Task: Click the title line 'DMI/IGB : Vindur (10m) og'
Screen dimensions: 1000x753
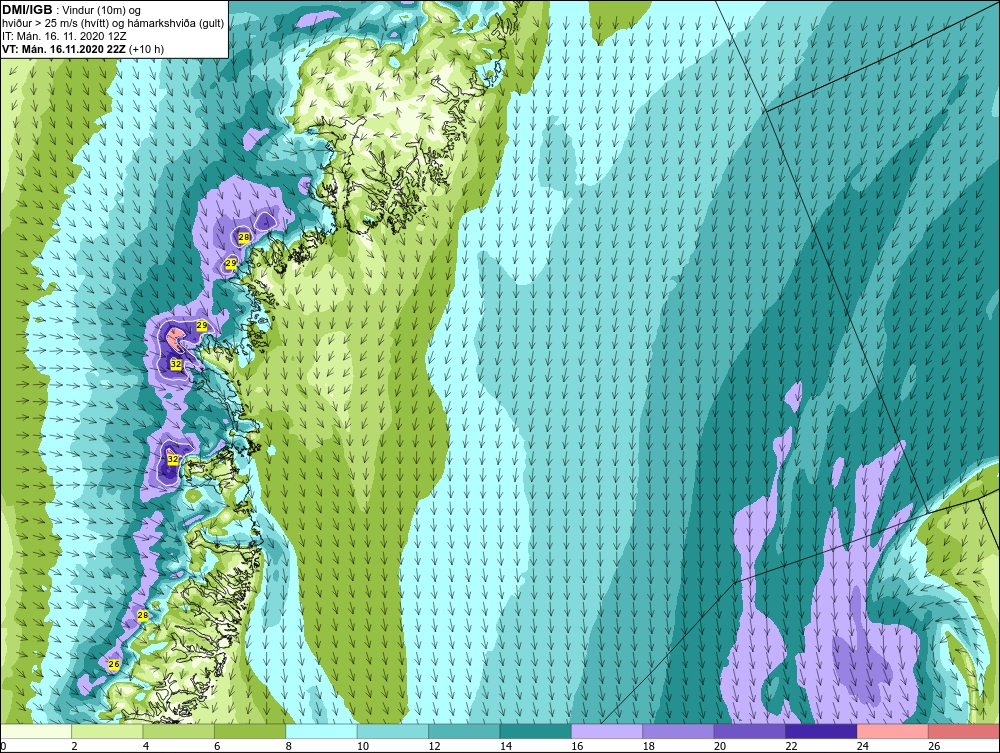Action: pyautogui.click(x=72, y=10)
